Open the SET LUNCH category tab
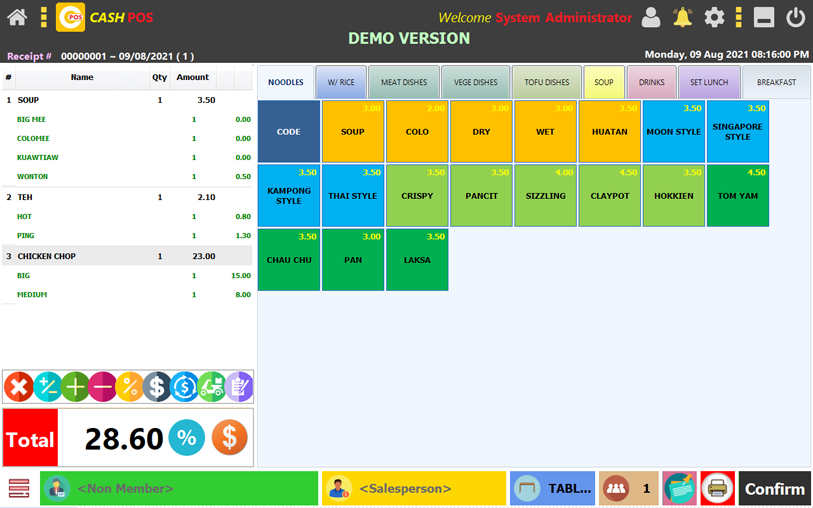Image resolution: width=813 pixels, height=508 pixels. point(709,82)
